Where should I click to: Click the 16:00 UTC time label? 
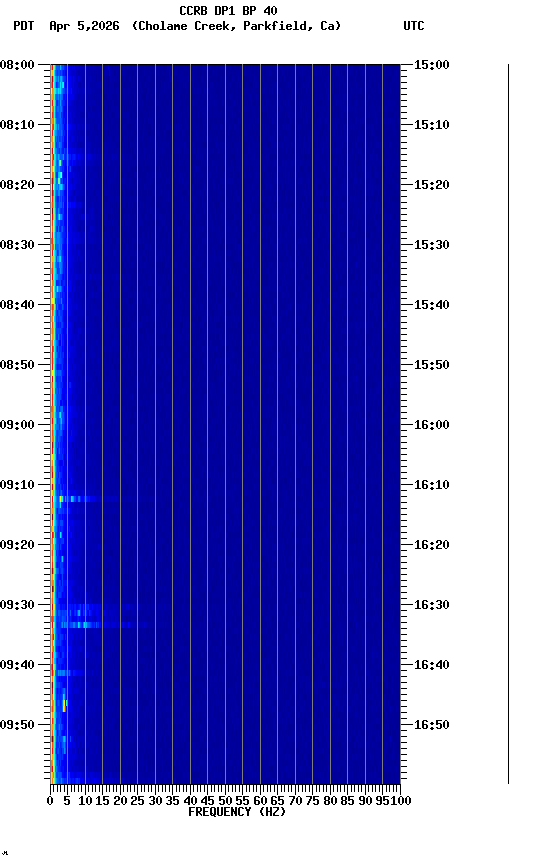pos(432,425)
